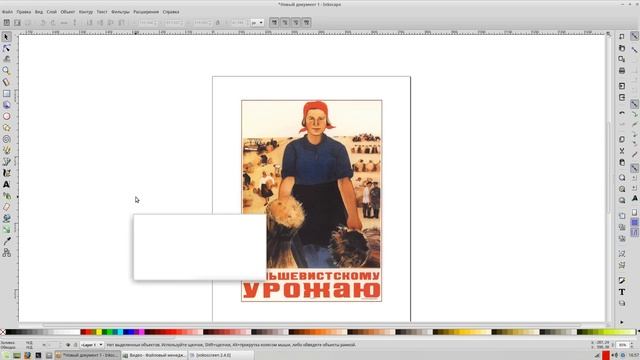Select the Zoom tool in toolbox
640x360 pixels.
[x=7, y=71]
